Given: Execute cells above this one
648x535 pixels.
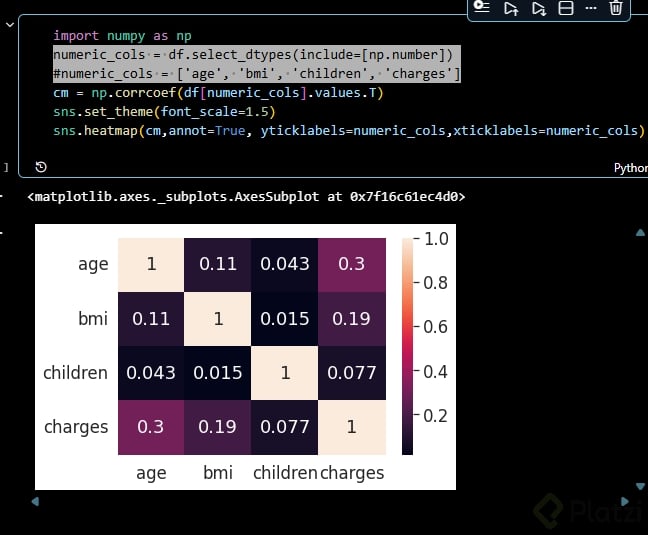Looking at the screenshot, I should pos(511,8).
